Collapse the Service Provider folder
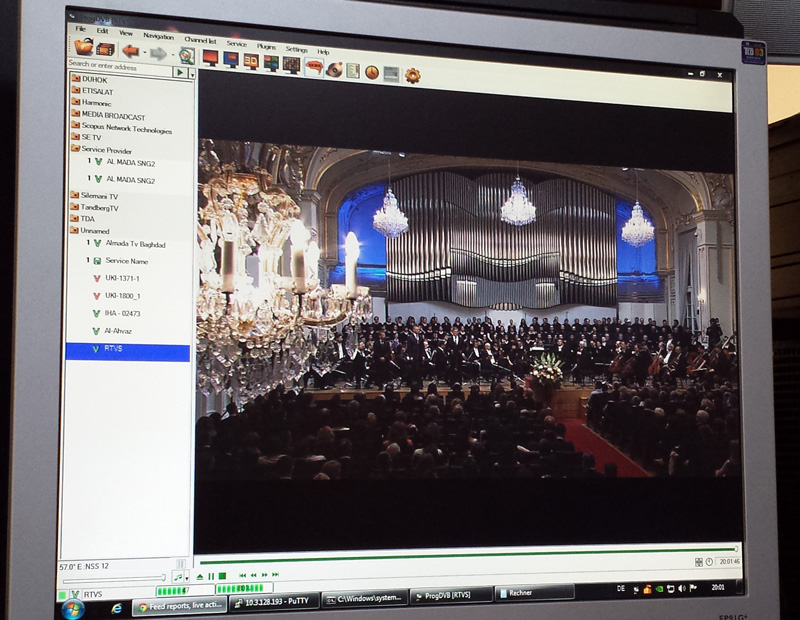The height and width of the screenshot is (620, 800). (x=76, y=150)
